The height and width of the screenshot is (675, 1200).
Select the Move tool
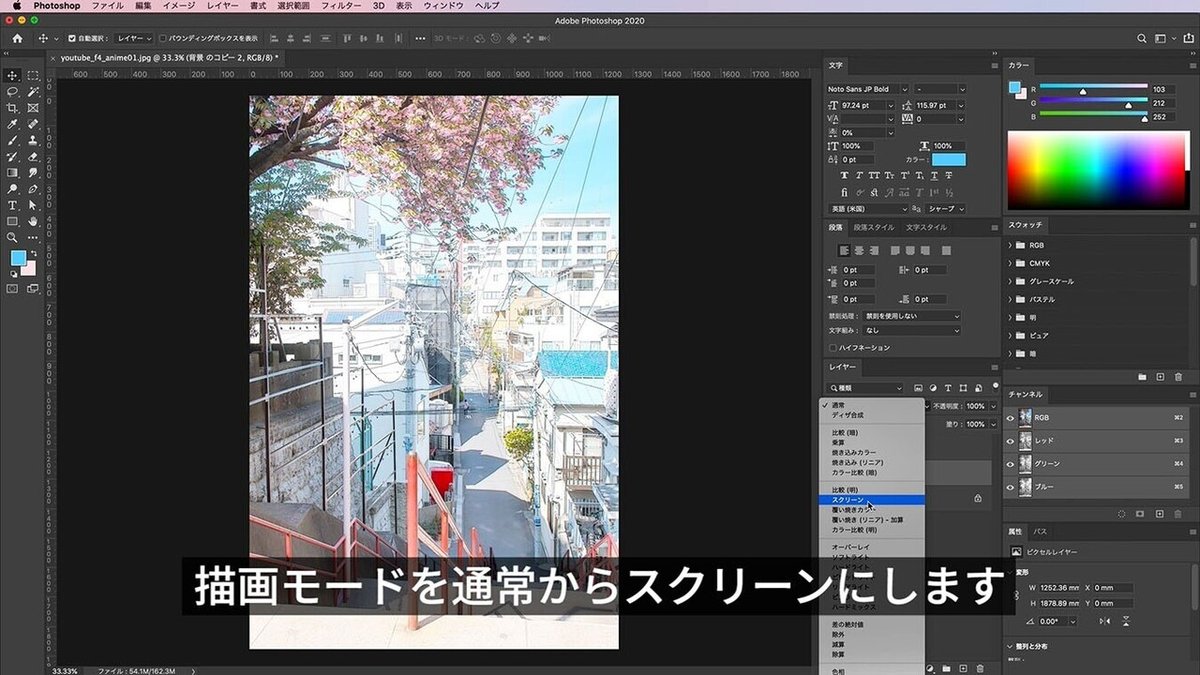tap(12, 75)
